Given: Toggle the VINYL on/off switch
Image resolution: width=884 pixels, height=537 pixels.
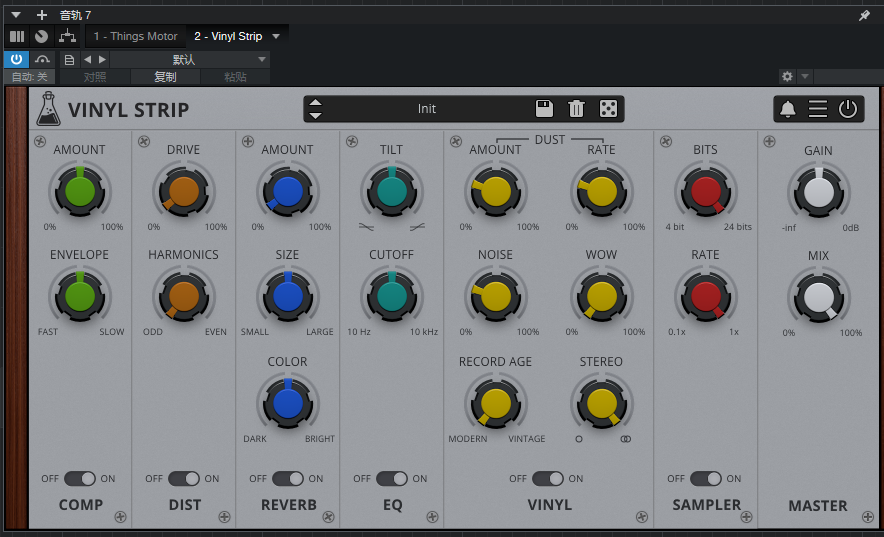Looking at the screenshot, I should [x=547, y=478].
